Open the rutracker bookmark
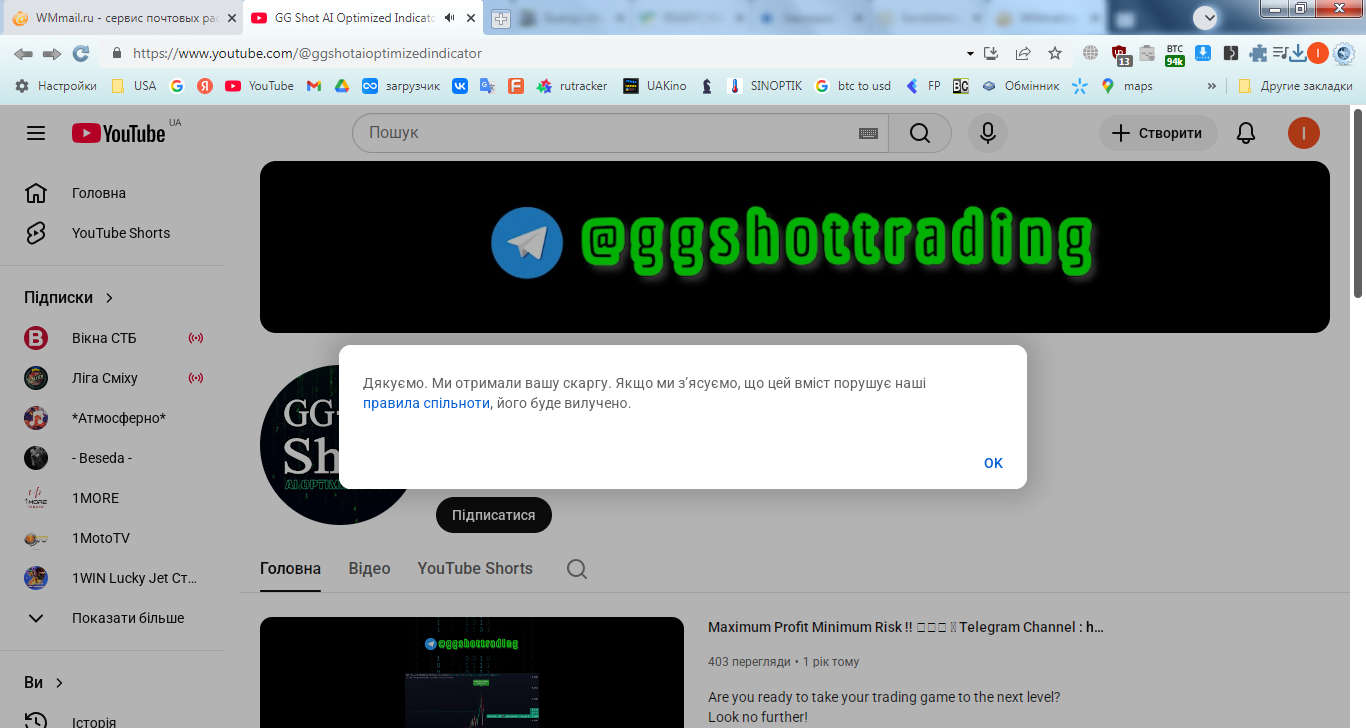The width and height of the screenshot is (1366, 728). [572, 86]
